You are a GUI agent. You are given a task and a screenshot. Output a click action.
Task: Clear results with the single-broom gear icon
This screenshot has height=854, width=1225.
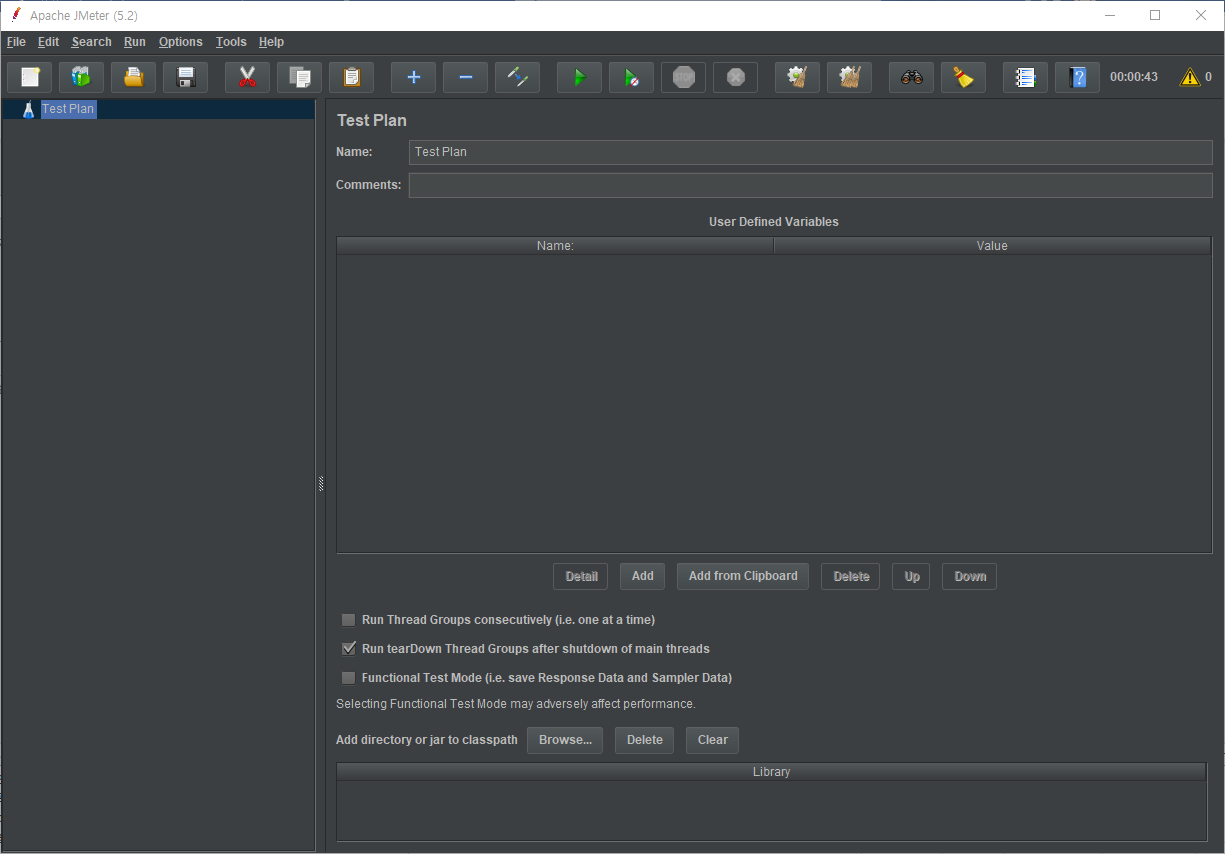coord(798,77)
